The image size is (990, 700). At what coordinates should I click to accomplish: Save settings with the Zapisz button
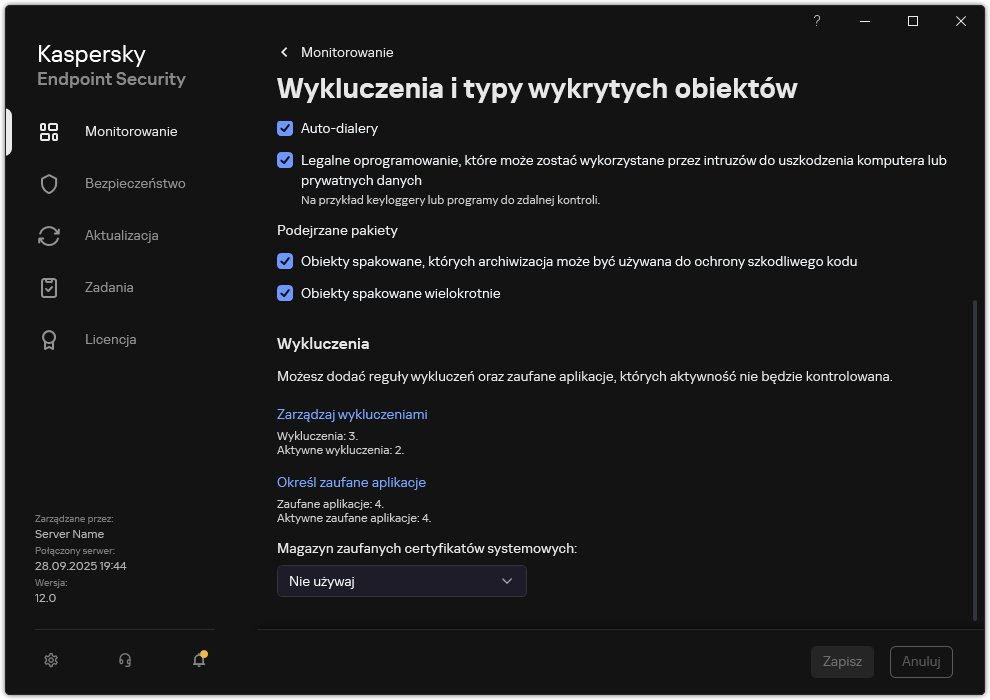point(842,661)
